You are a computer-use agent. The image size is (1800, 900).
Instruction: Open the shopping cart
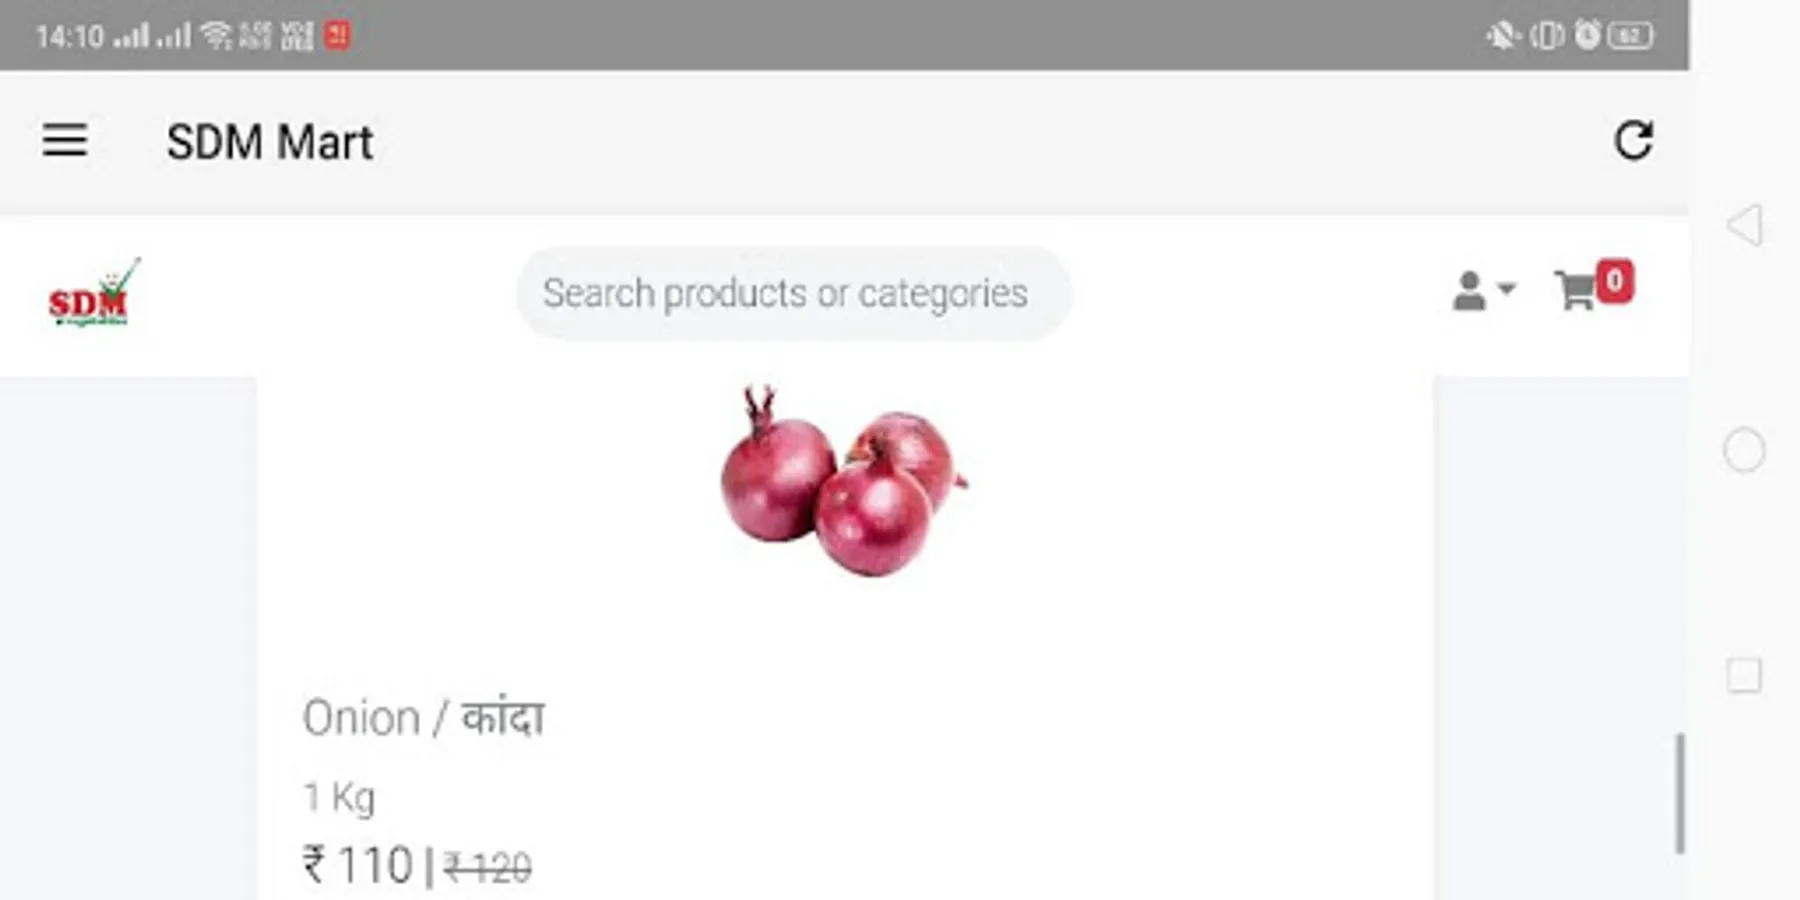click(x=1576, y=291)
